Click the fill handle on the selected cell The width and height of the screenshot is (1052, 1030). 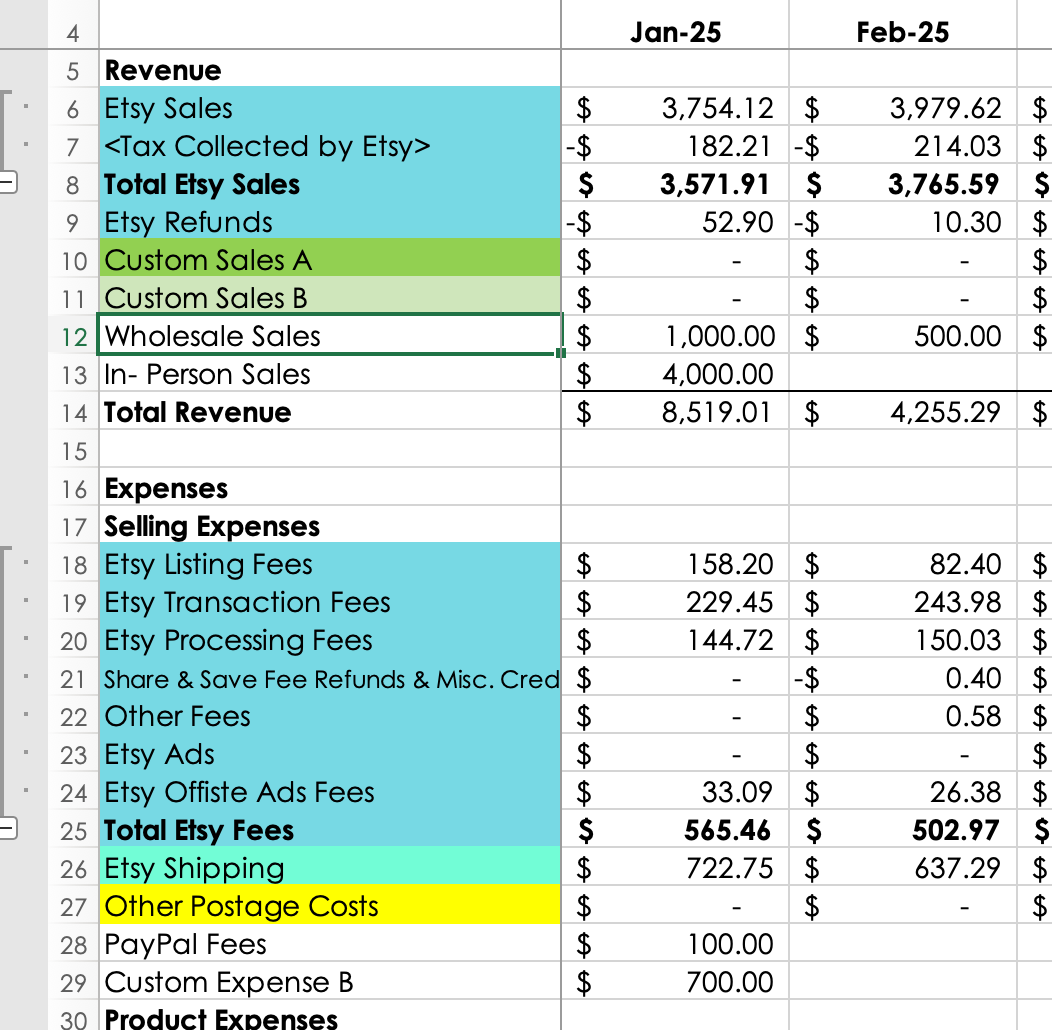point(559,355)
